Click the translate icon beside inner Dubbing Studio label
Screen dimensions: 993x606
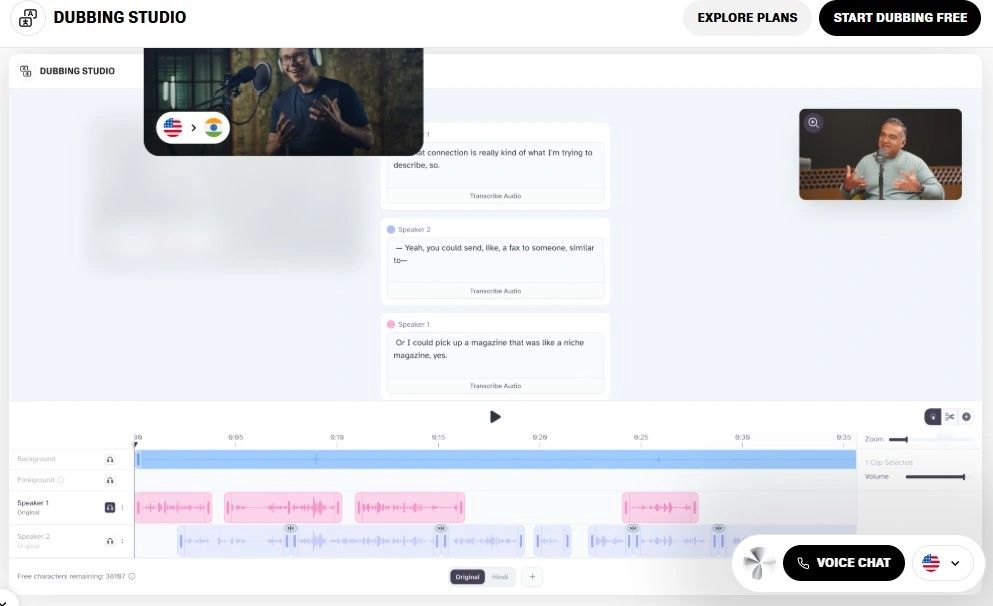[25, 71]
